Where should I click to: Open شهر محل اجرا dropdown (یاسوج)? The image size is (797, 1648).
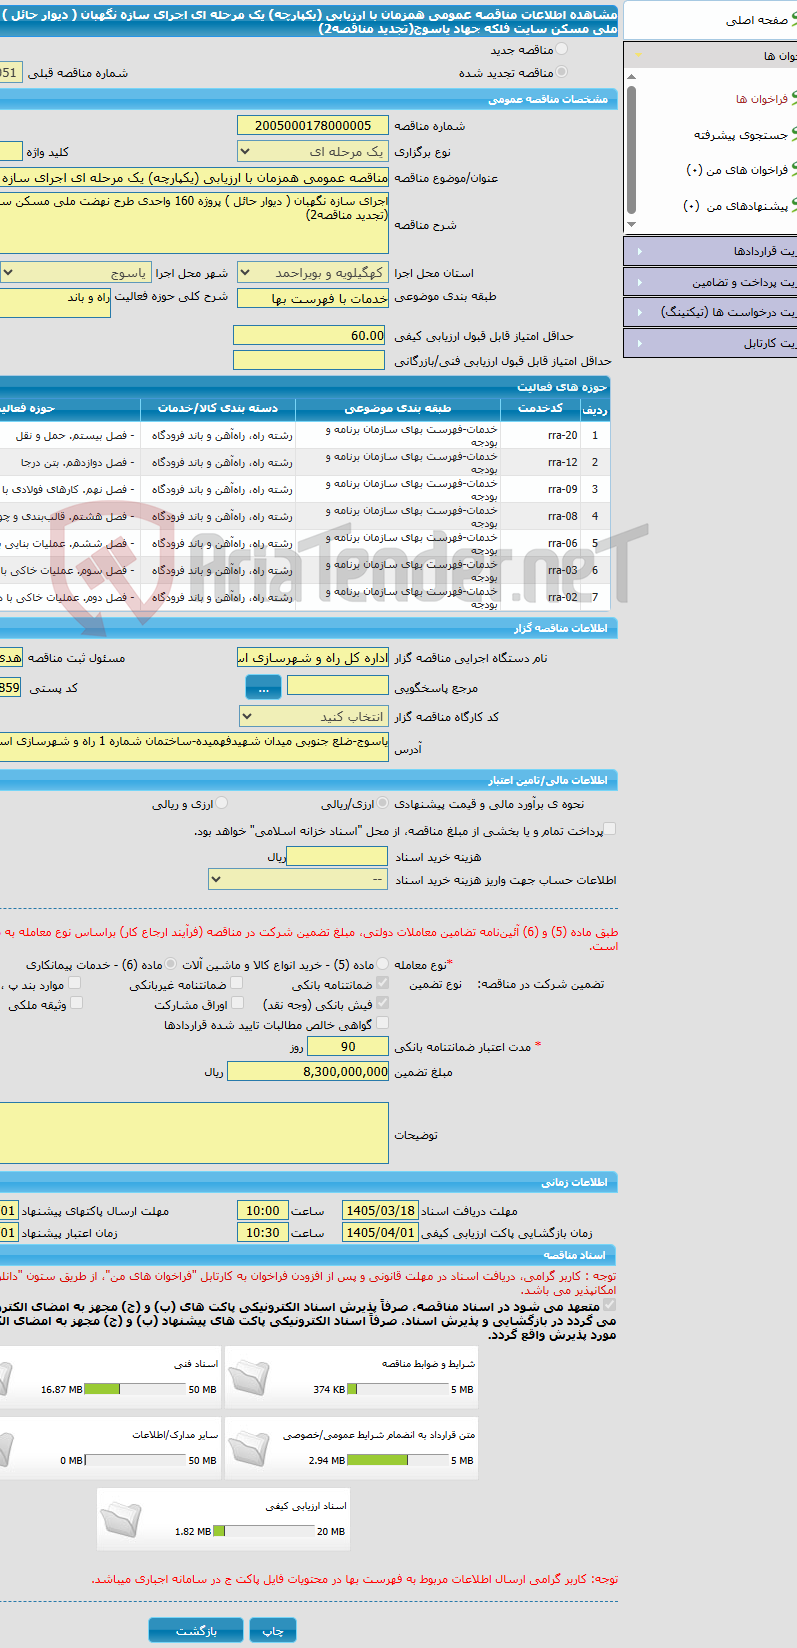pyautogui.click(x=76, y=272)
